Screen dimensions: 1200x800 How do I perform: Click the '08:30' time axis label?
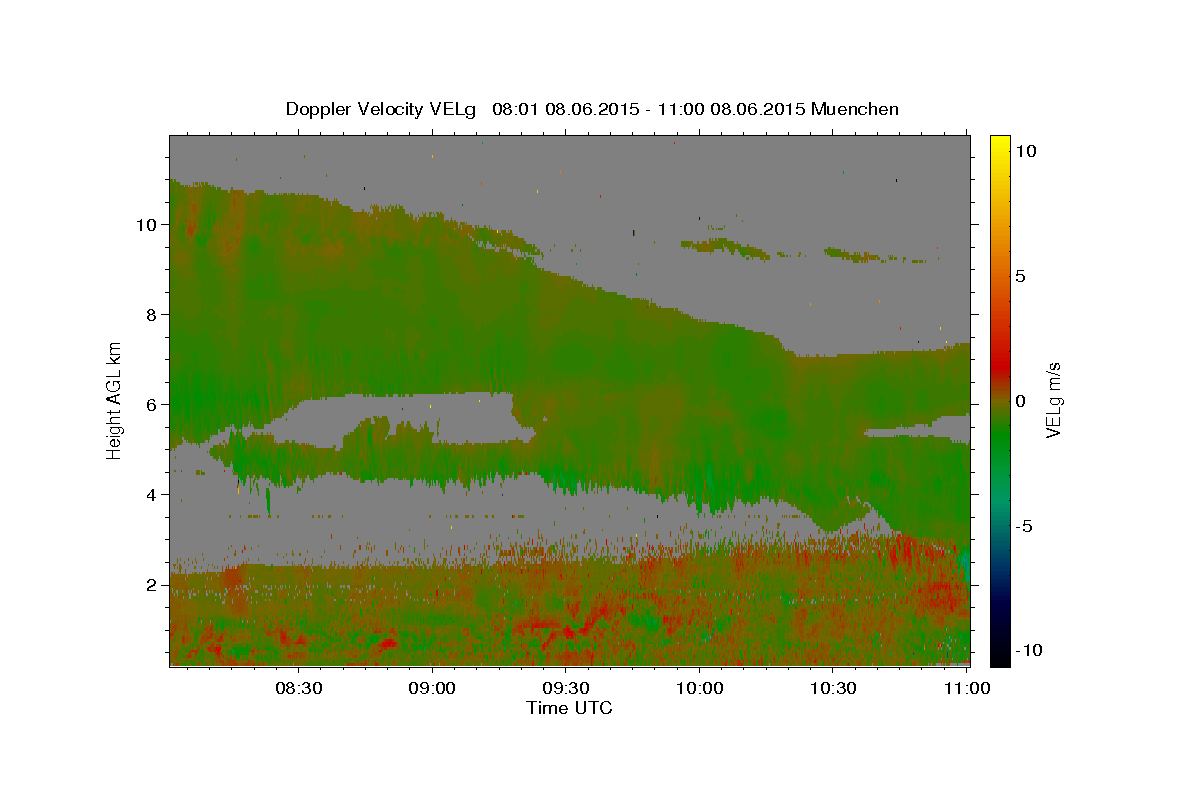point(299,688)
